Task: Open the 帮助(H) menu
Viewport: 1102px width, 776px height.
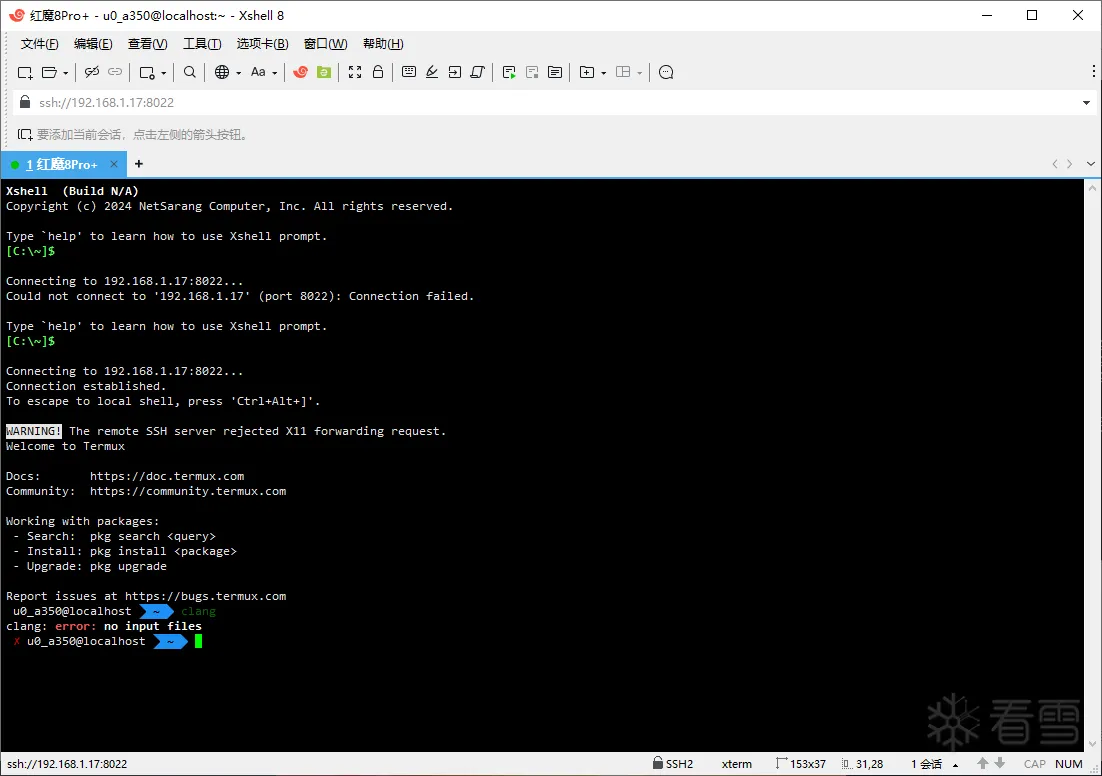Action: (383, 44)
